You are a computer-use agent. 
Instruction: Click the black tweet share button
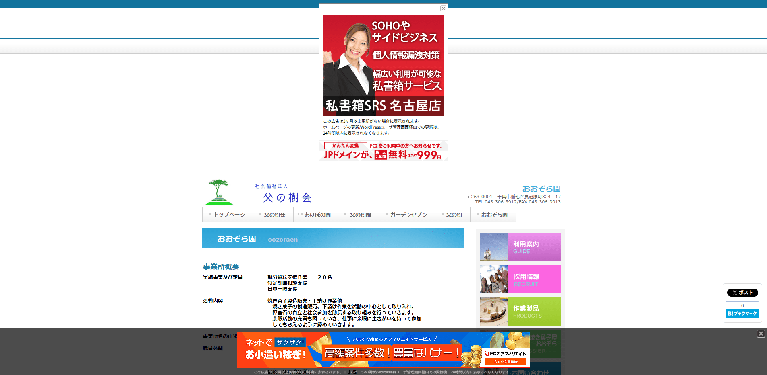coord(742,293)
